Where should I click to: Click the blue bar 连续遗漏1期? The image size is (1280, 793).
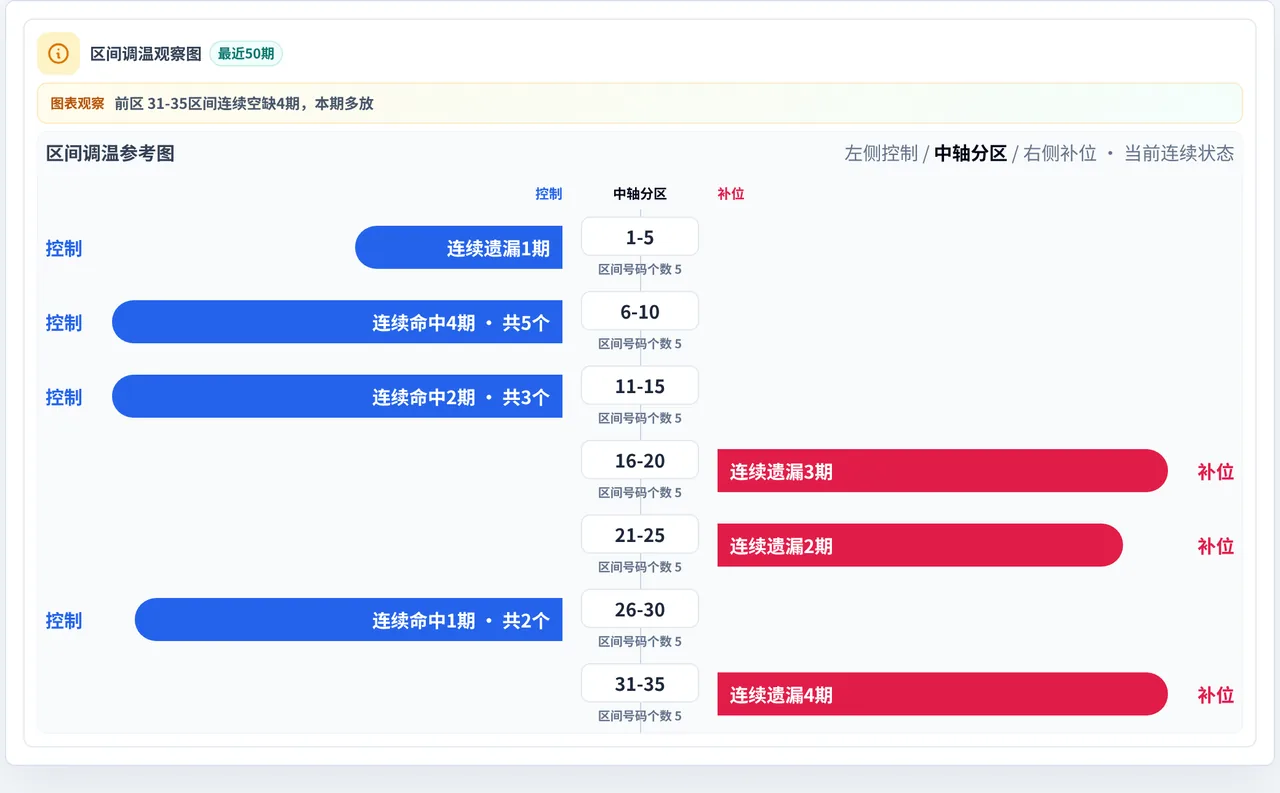coord(459,247)
